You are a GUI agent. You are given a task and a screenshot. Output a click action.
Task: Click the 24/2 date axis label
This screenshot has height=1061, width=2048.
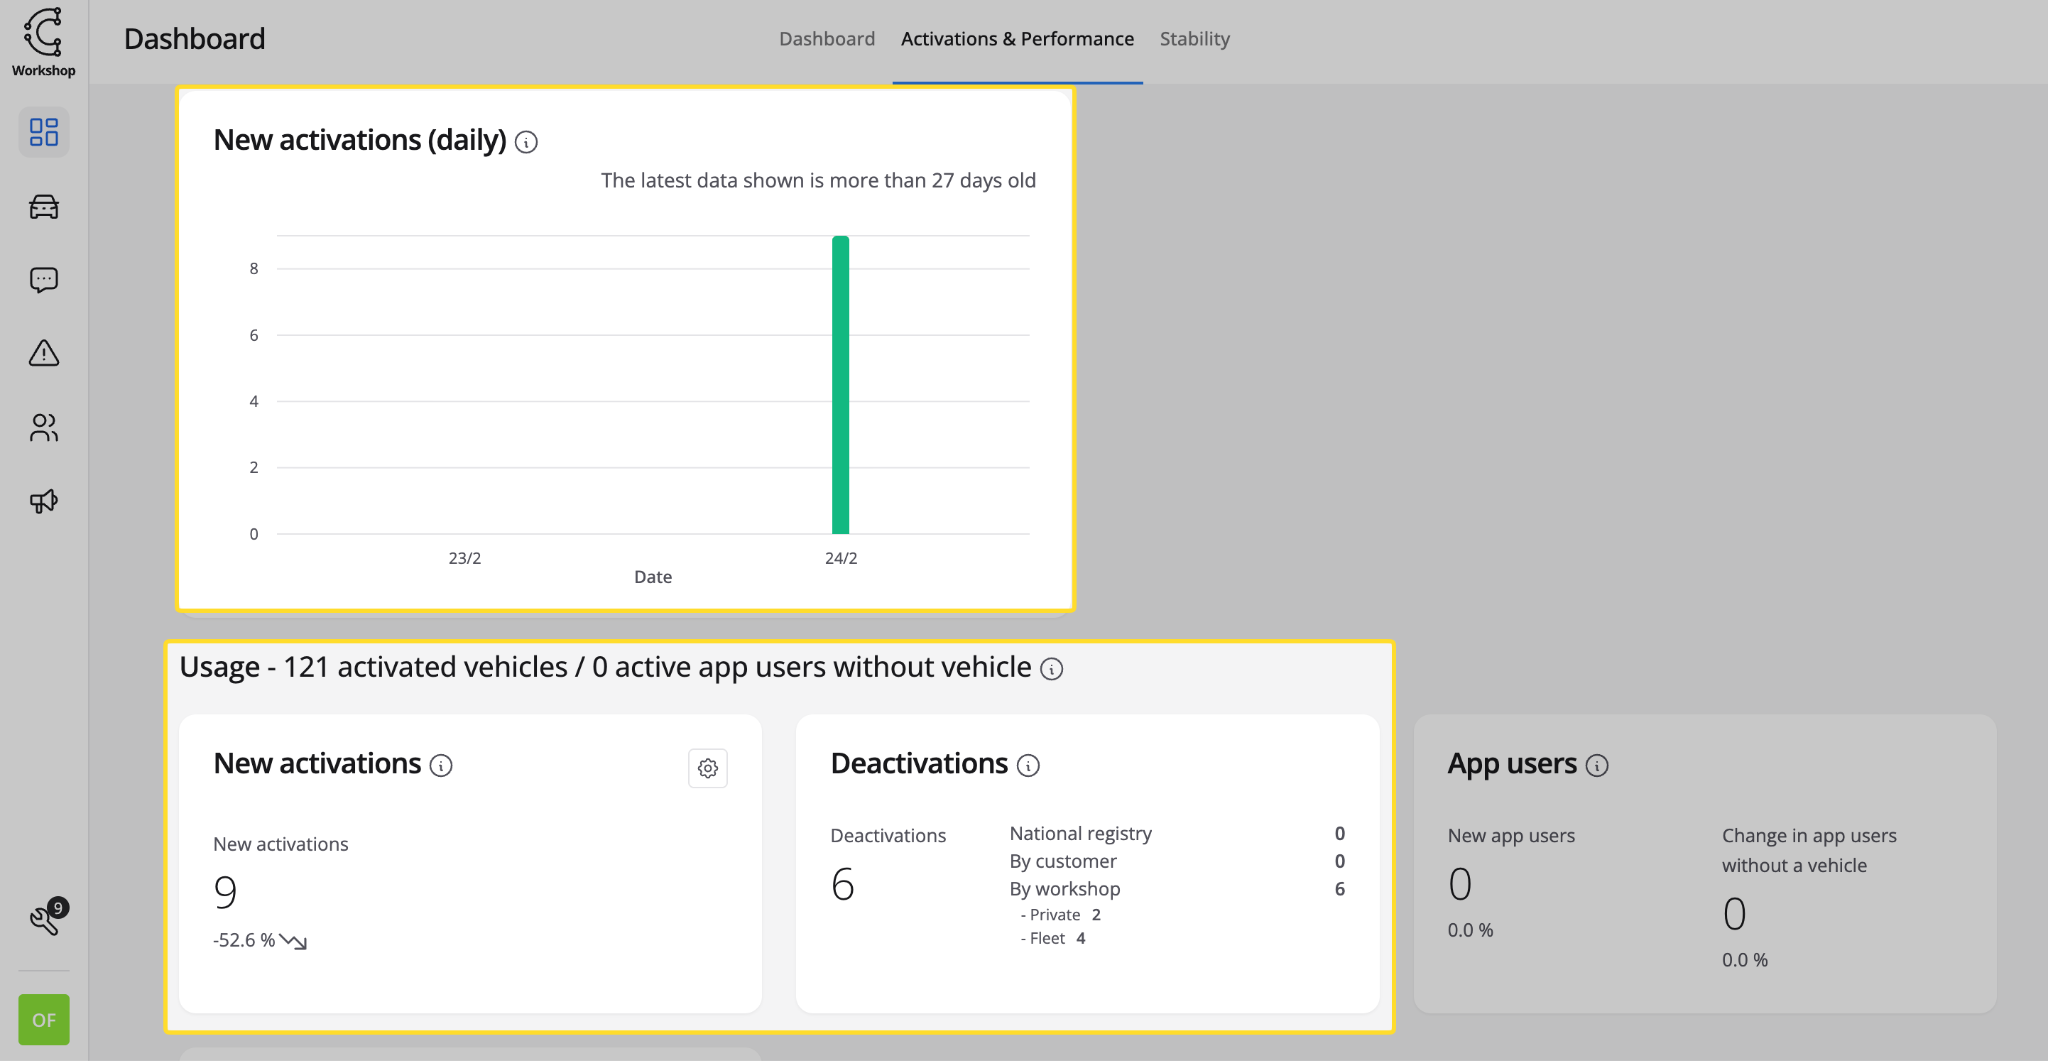(841, 558)
